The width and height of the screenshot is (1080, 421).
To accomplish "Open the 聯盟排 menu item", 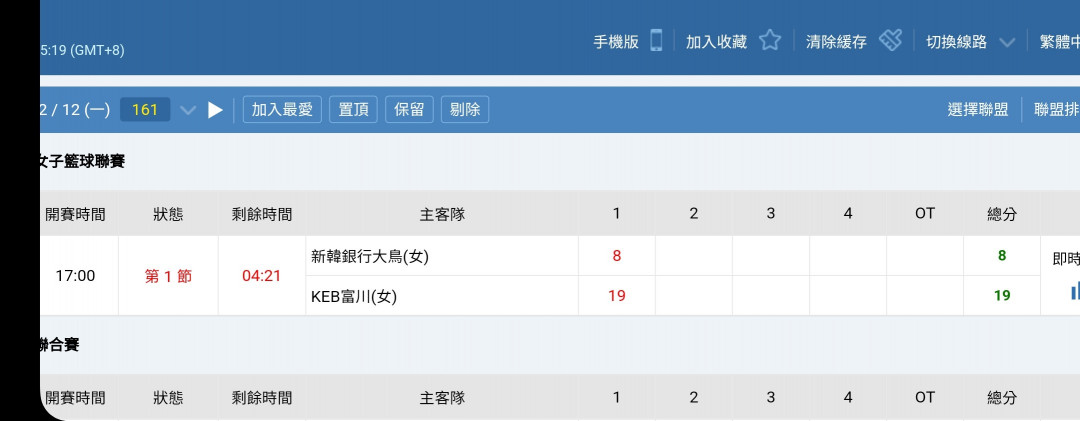I will 1056,110.
